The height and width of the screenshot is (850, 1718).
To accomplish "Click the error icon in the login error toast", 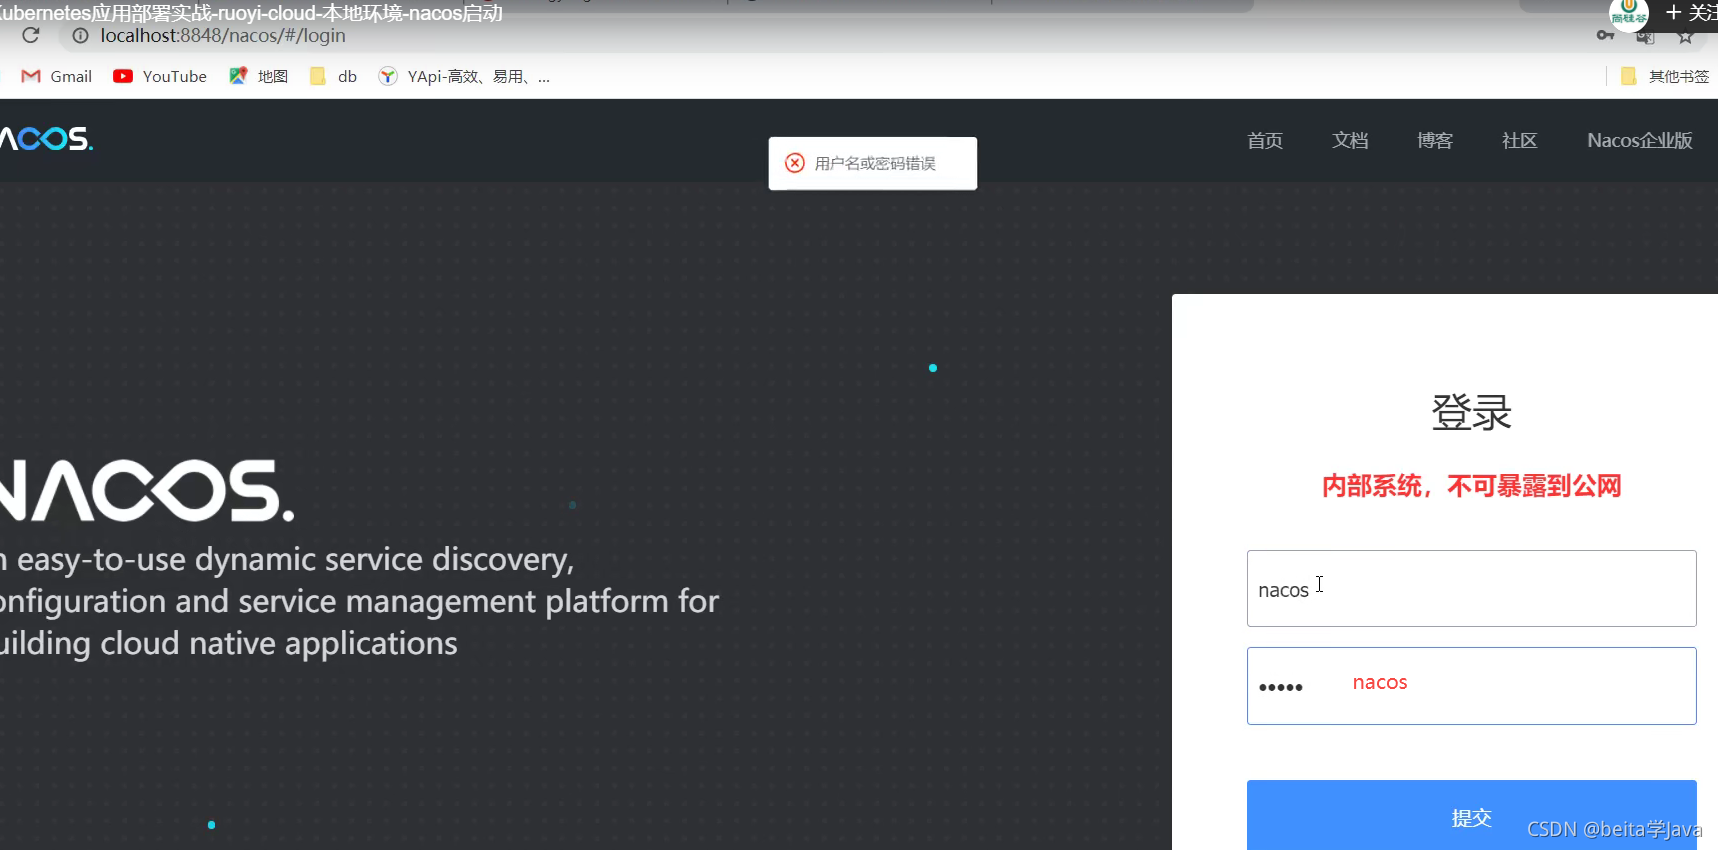I will pos(795,163).
